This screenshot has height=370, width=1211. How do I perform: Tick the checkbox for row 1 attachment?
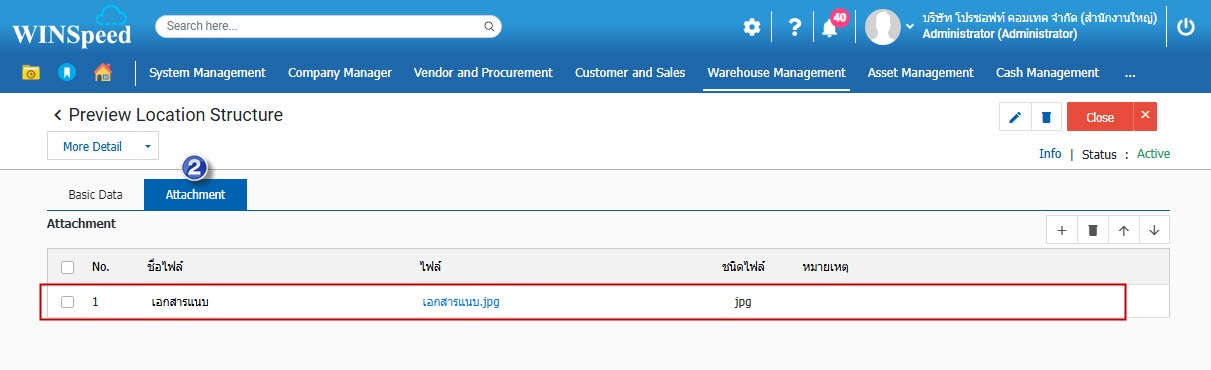(67, 301)
